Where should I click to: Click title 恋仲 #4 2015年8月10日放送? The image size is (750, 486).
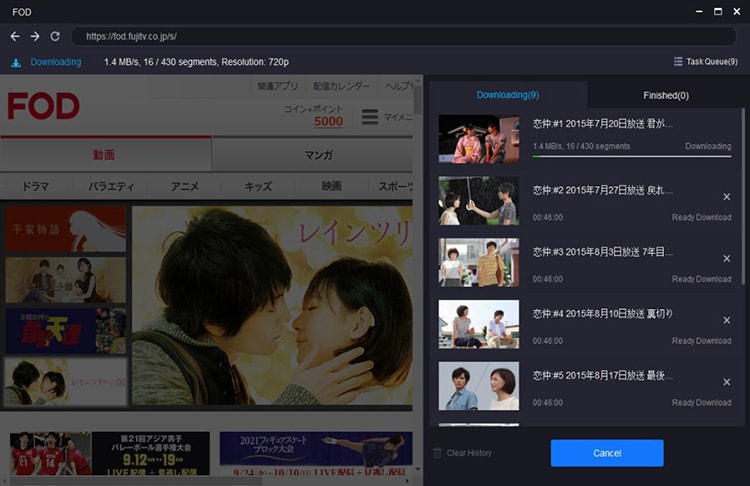(x=603, y=314)
